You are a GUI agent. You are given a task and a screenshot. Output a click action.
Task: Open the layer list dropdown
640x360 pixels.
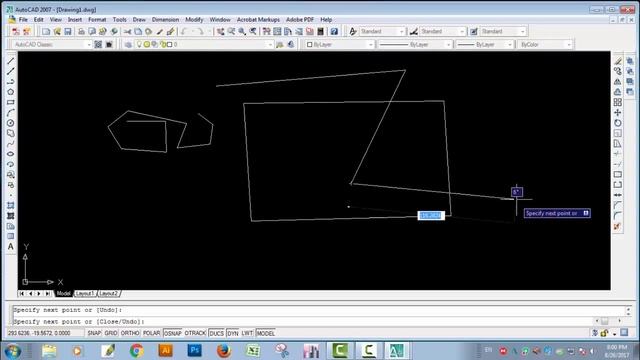pyautogui.click(x=204, y=44)
